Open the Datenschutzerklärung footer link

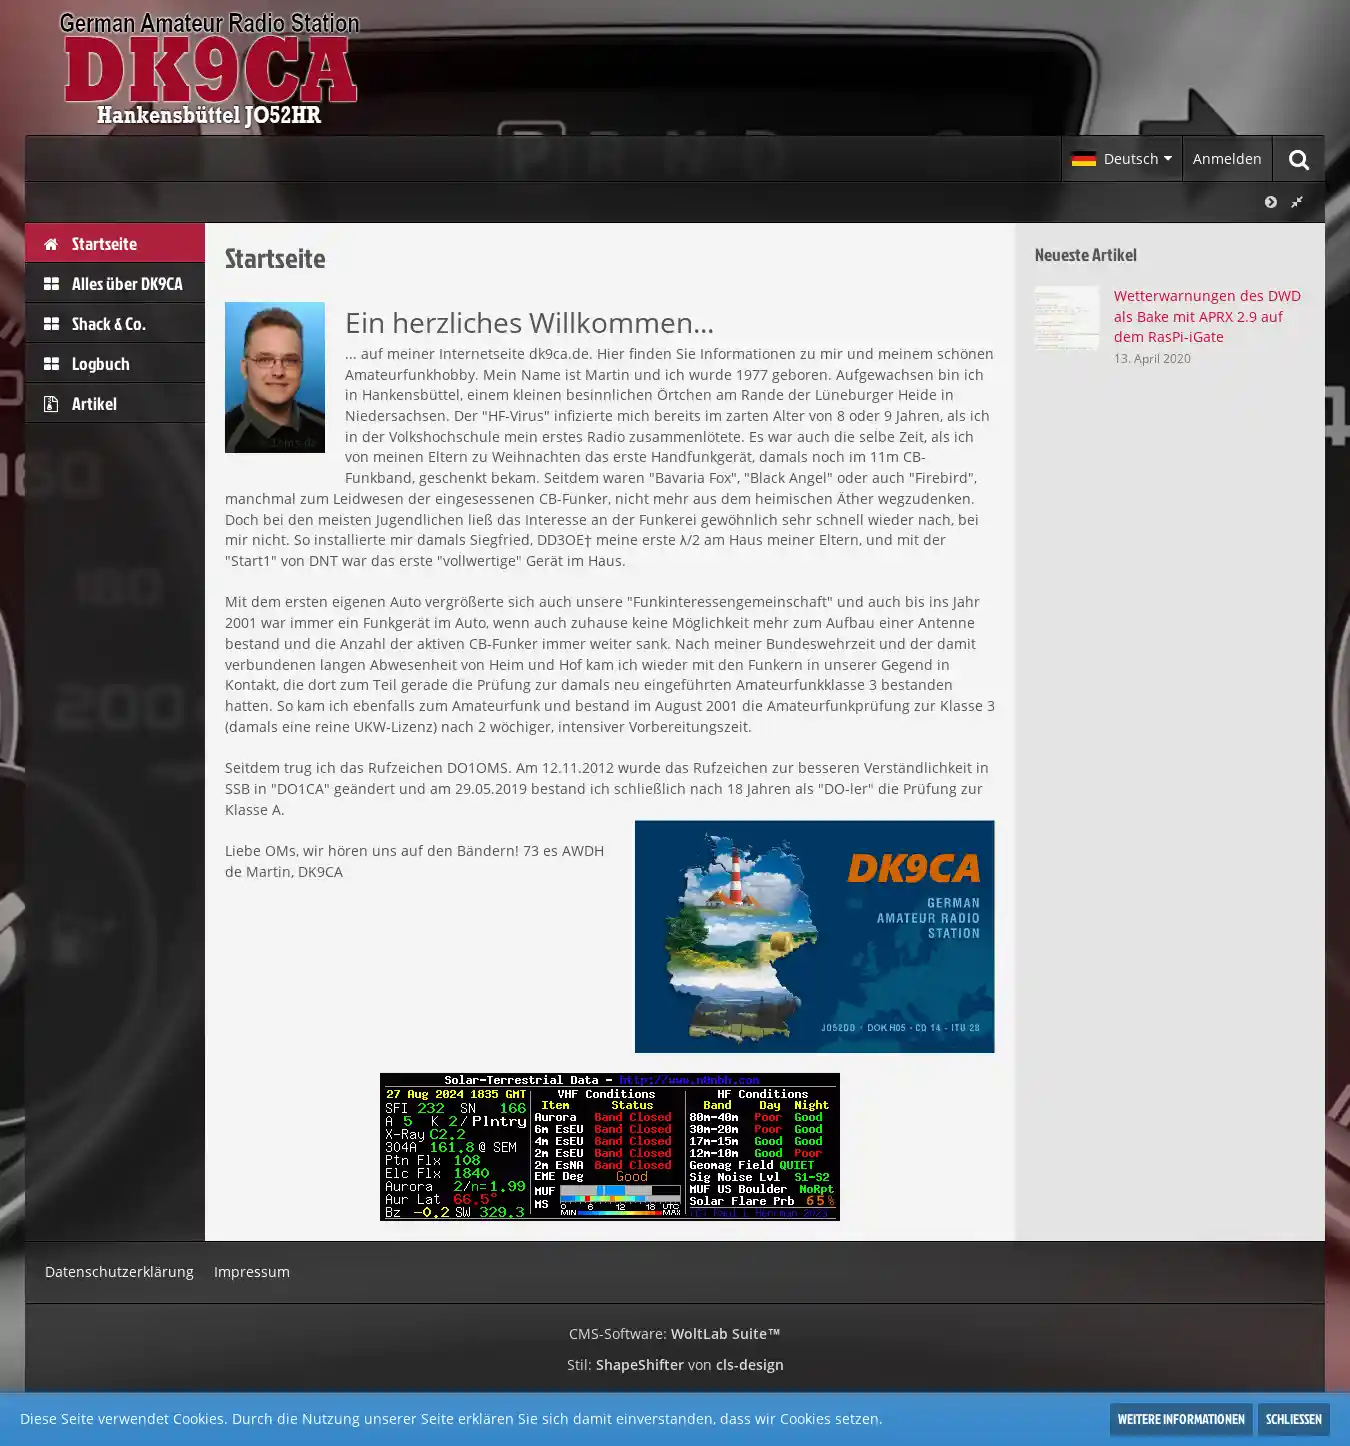click(119, 1272)
